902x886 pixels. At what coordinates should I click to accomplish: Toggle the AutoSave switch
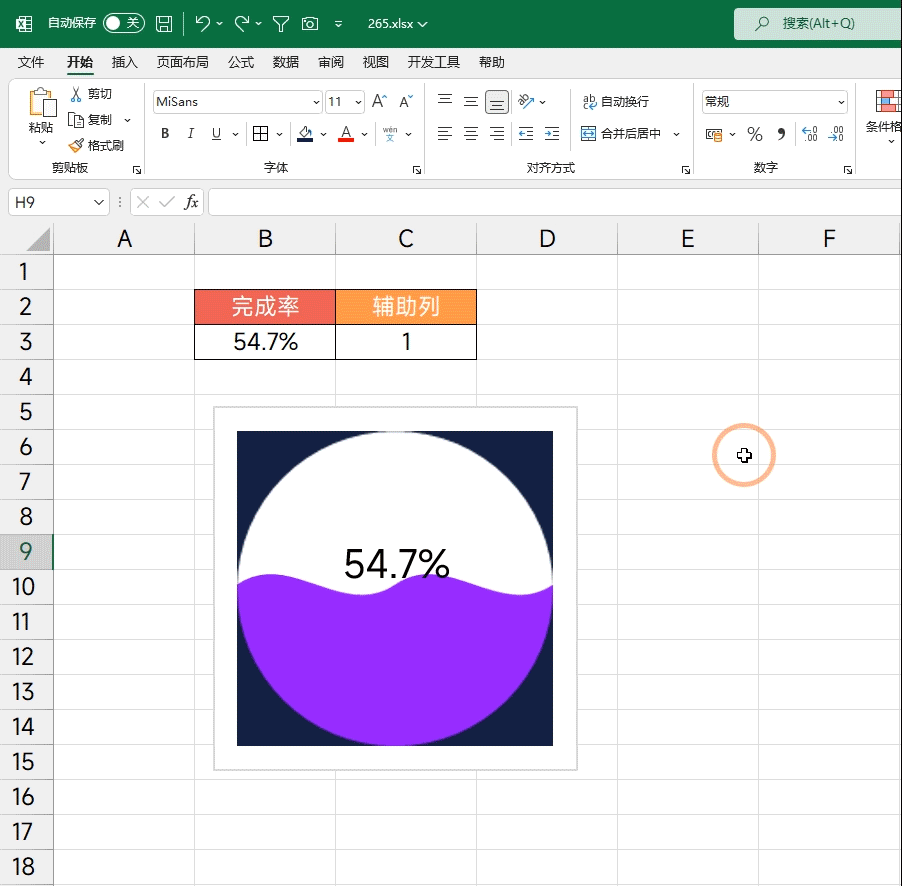pyautogui.click(x=124, y=23)
